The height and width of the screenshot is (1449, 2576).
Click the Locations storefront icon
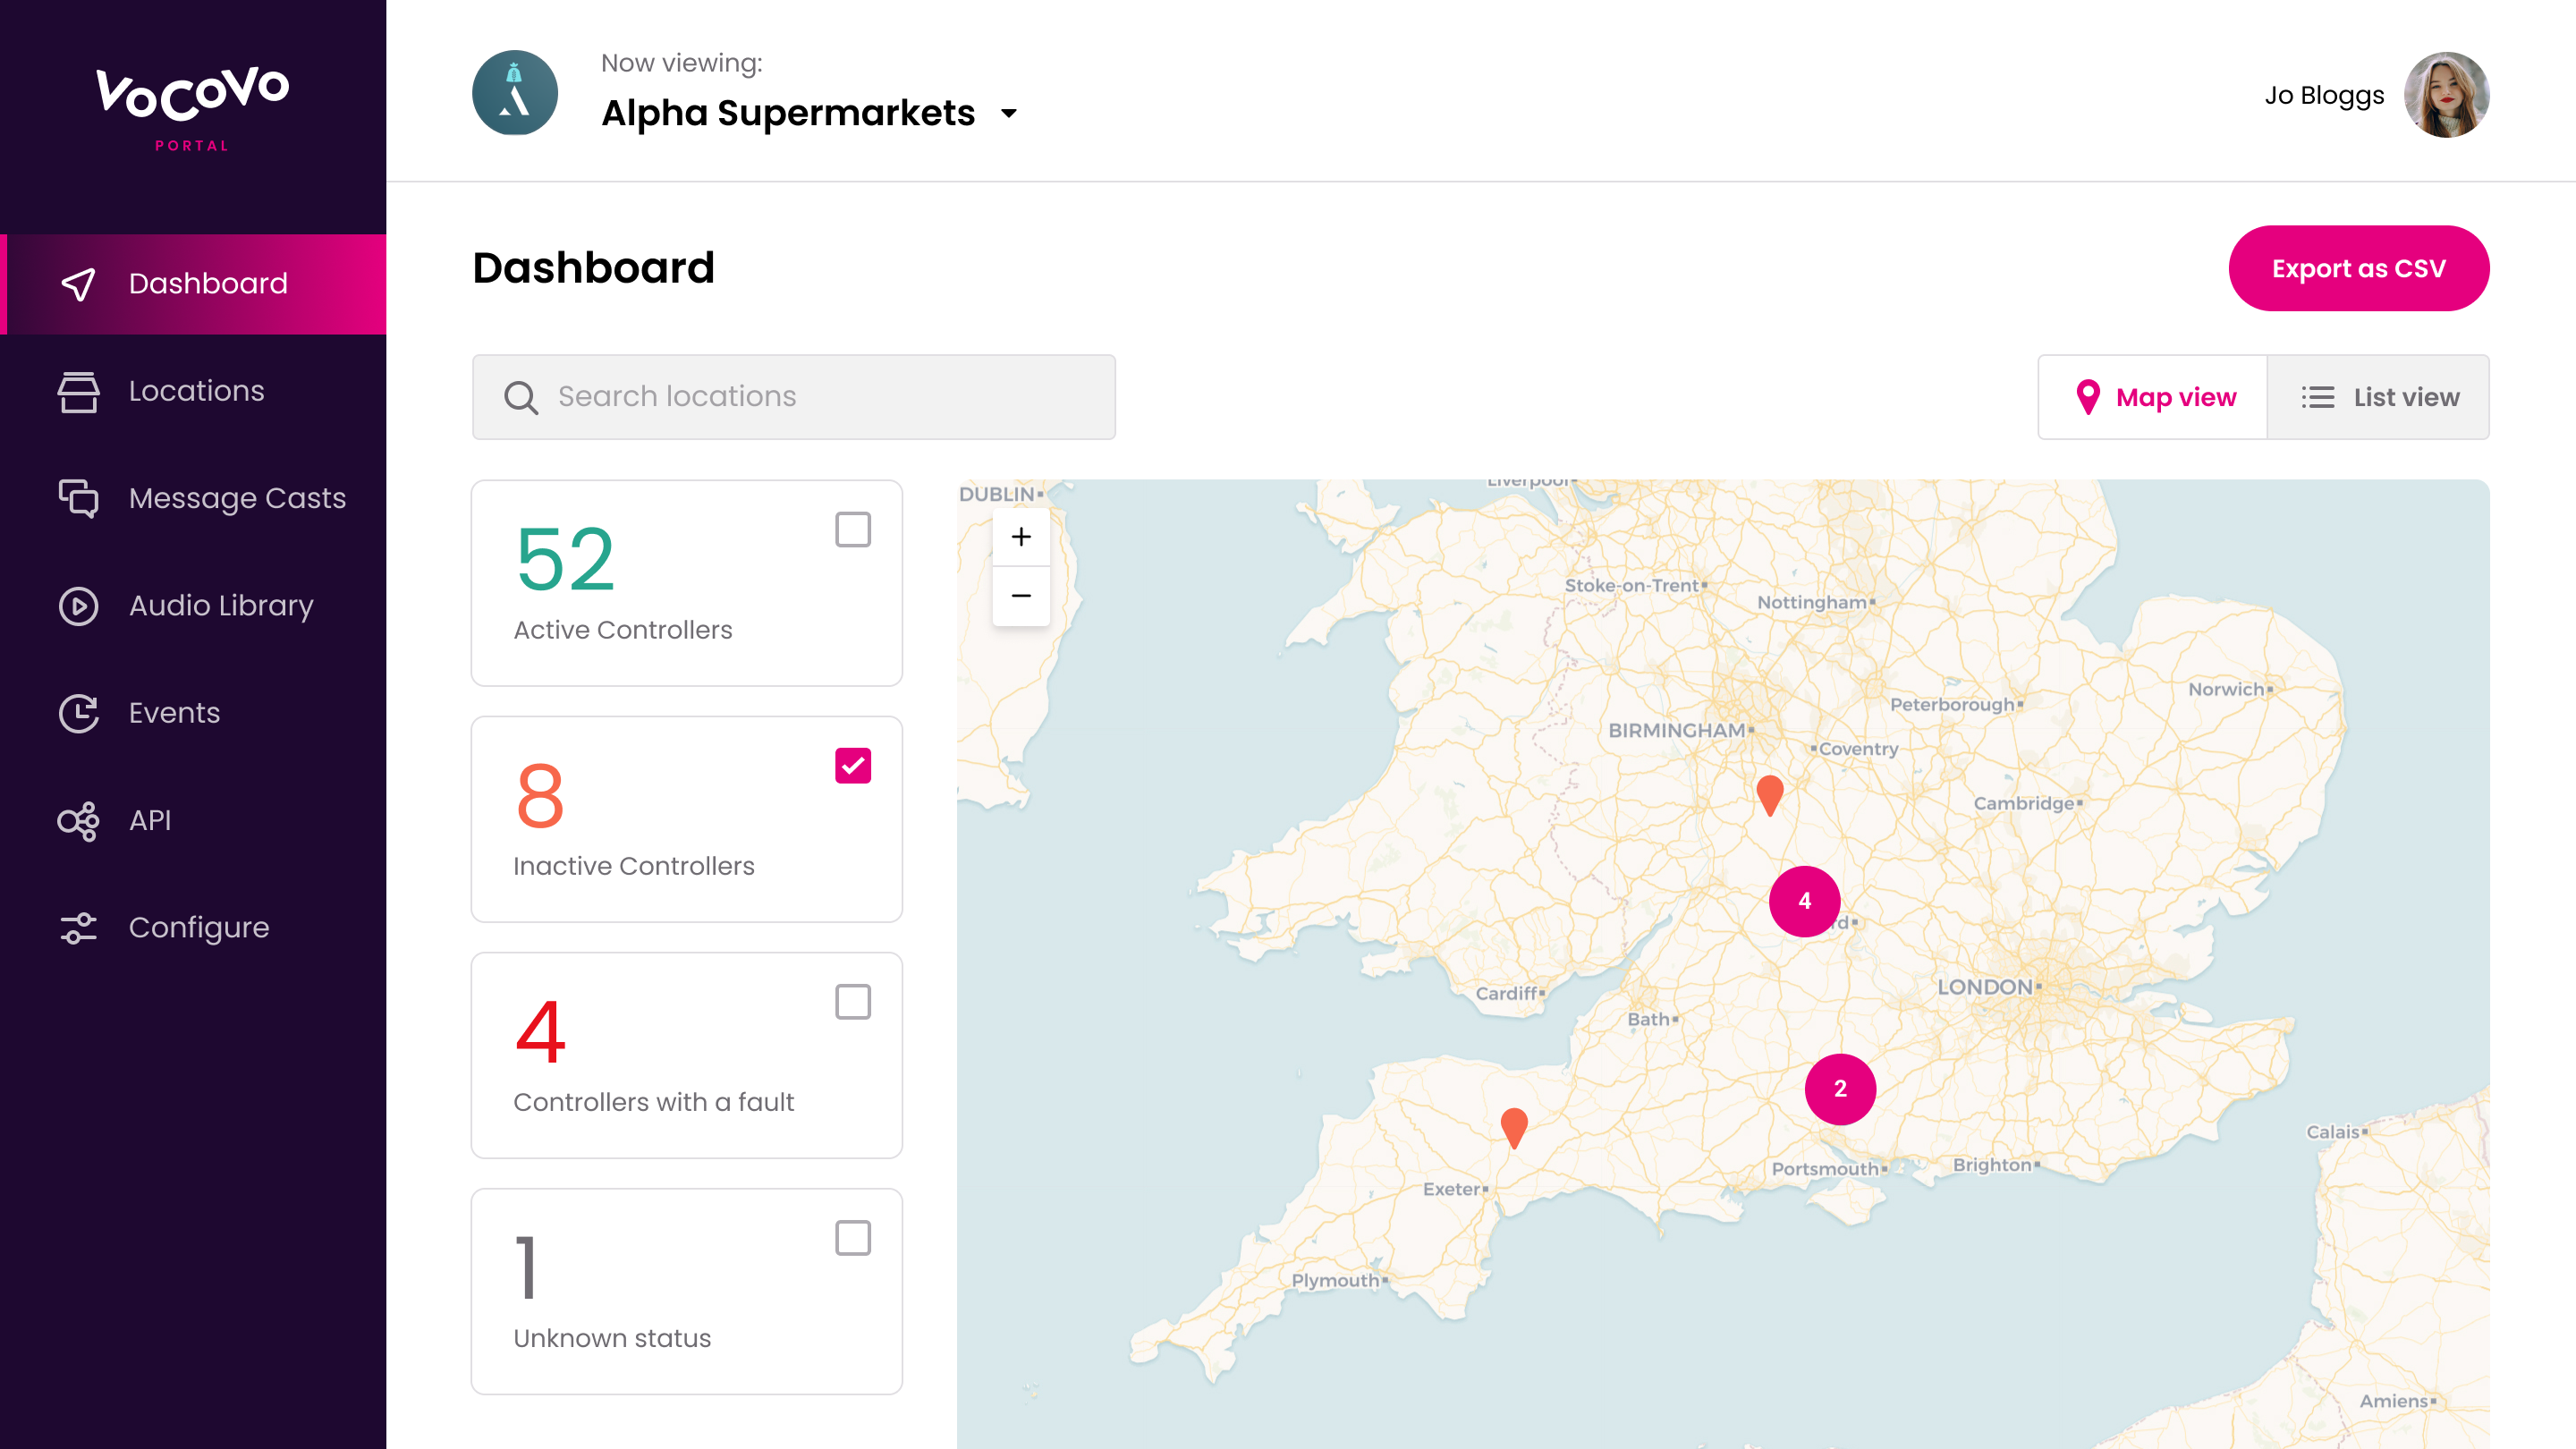click(x=78, y=391)
